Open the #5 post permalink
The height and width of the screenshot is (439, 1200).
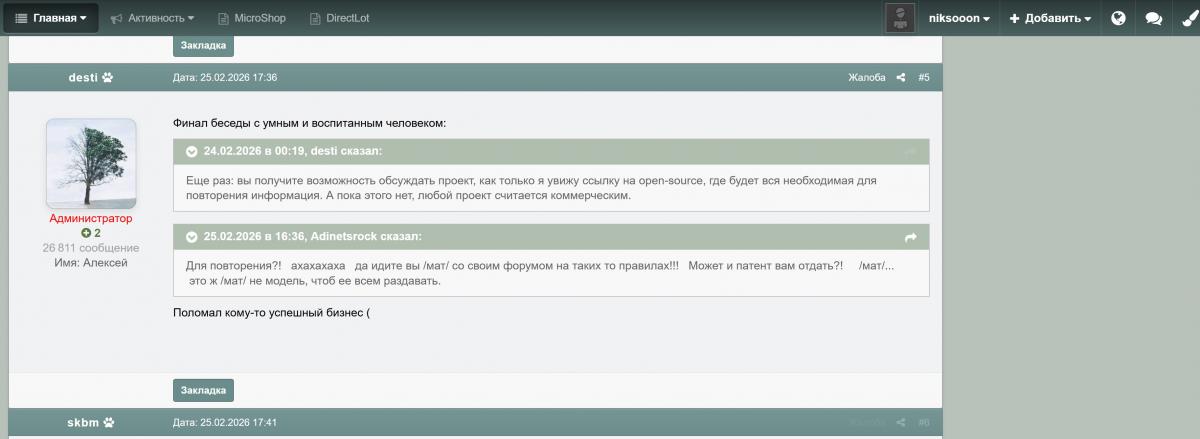923,78
